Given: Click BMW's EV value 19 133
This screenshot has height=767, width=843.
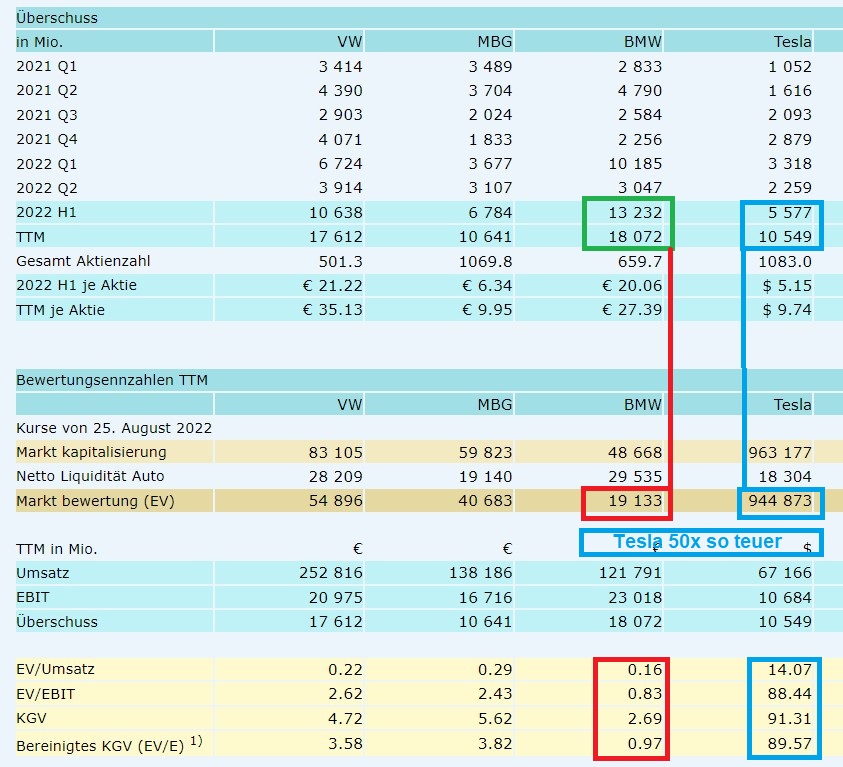Looking at the screenshot, I should point(635,500).
